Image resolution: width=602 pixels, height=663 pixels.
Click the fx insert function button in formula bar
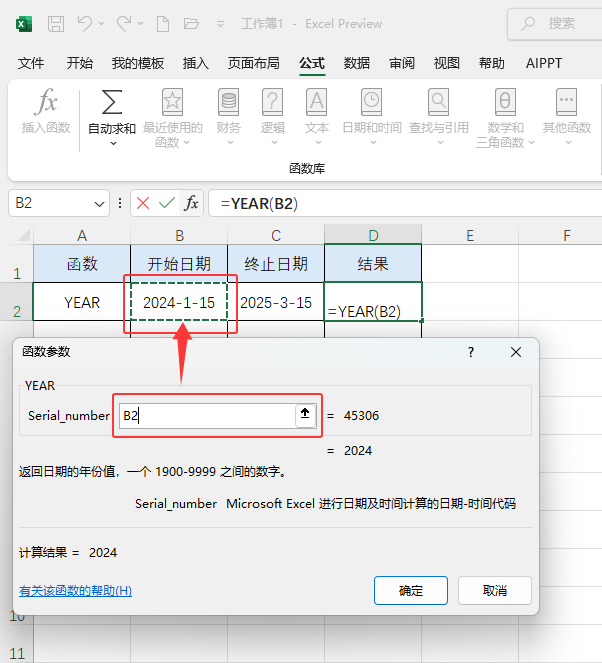(x=191, y=203)
